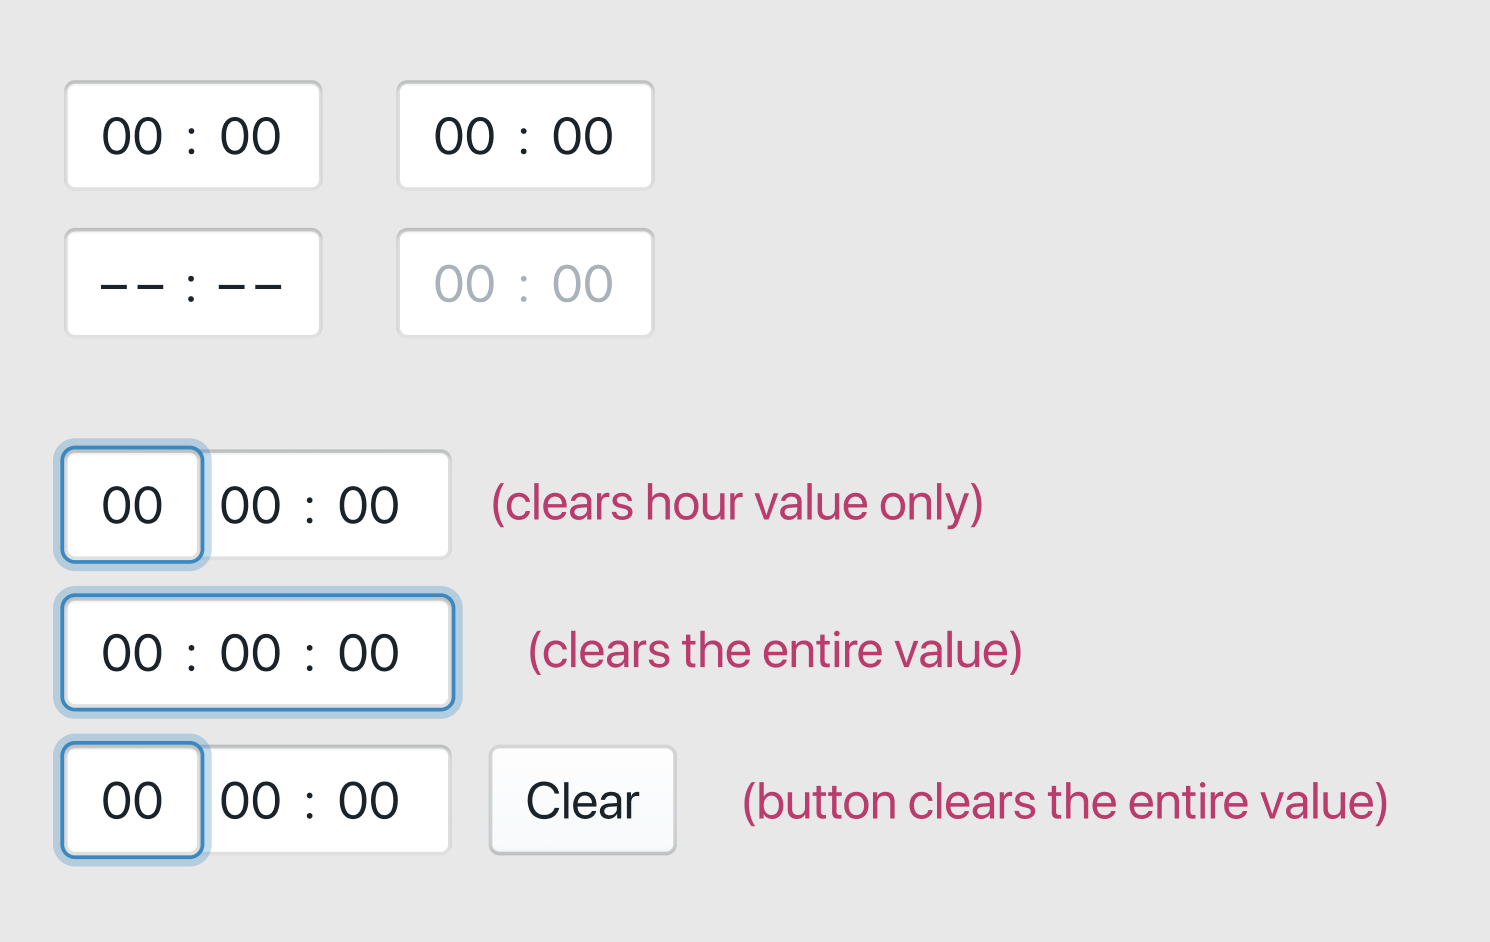Click the dashed placeholder time input
Screen dimensions: 1490x942
pos(193,282)
